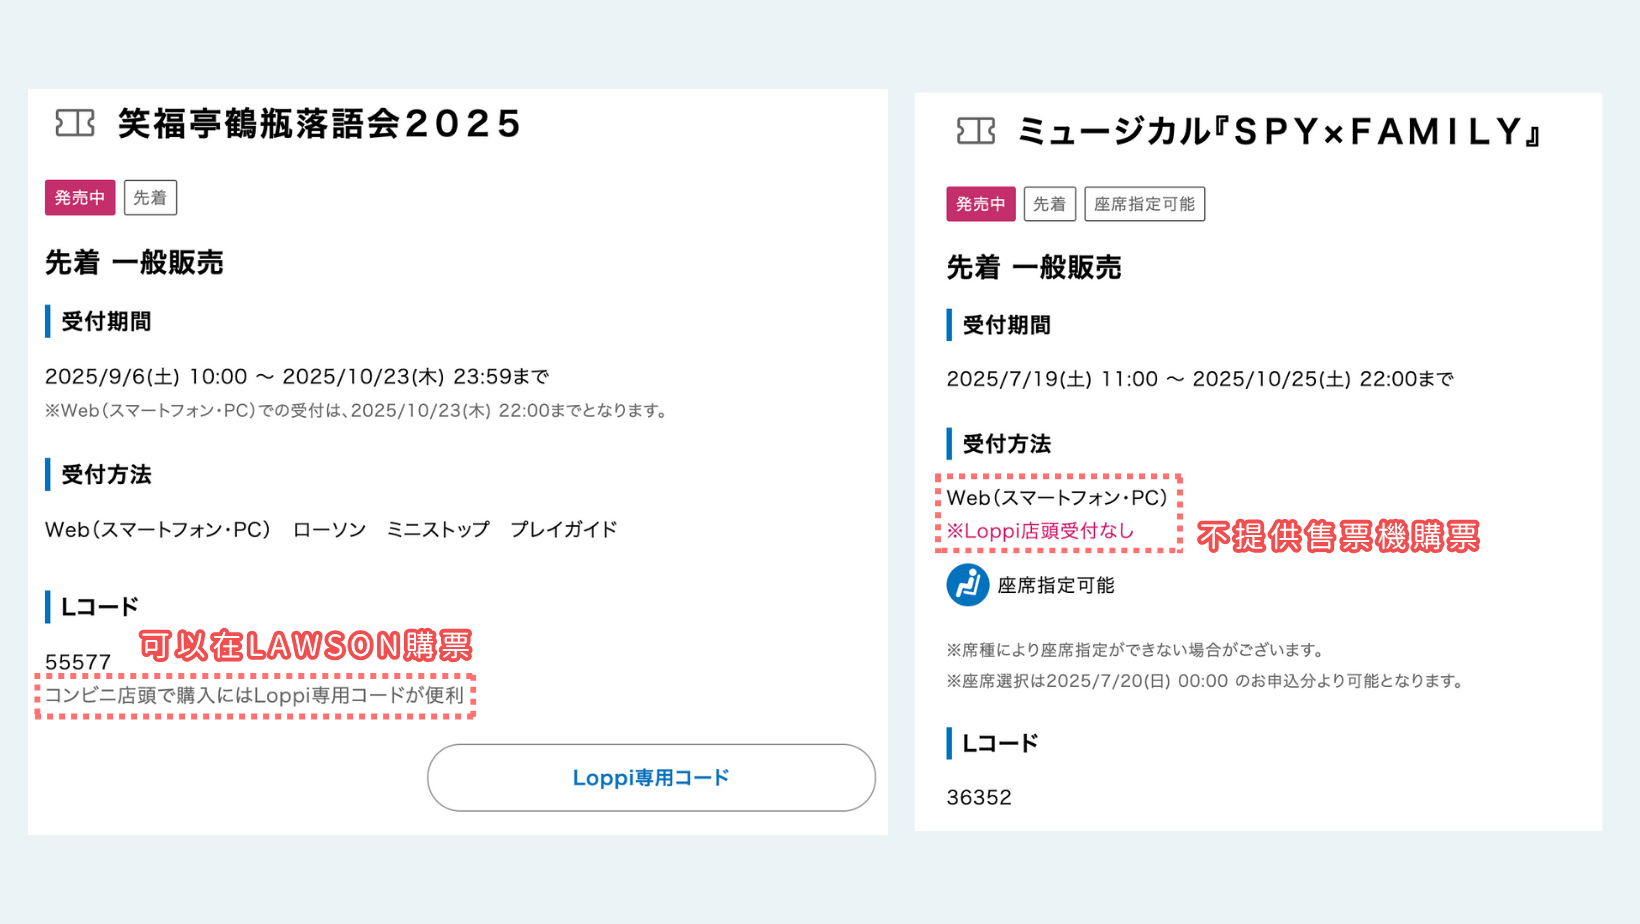The image size is (1640, 924).
Task: Click the Loppi専用コード button
Action: (651, 777)
